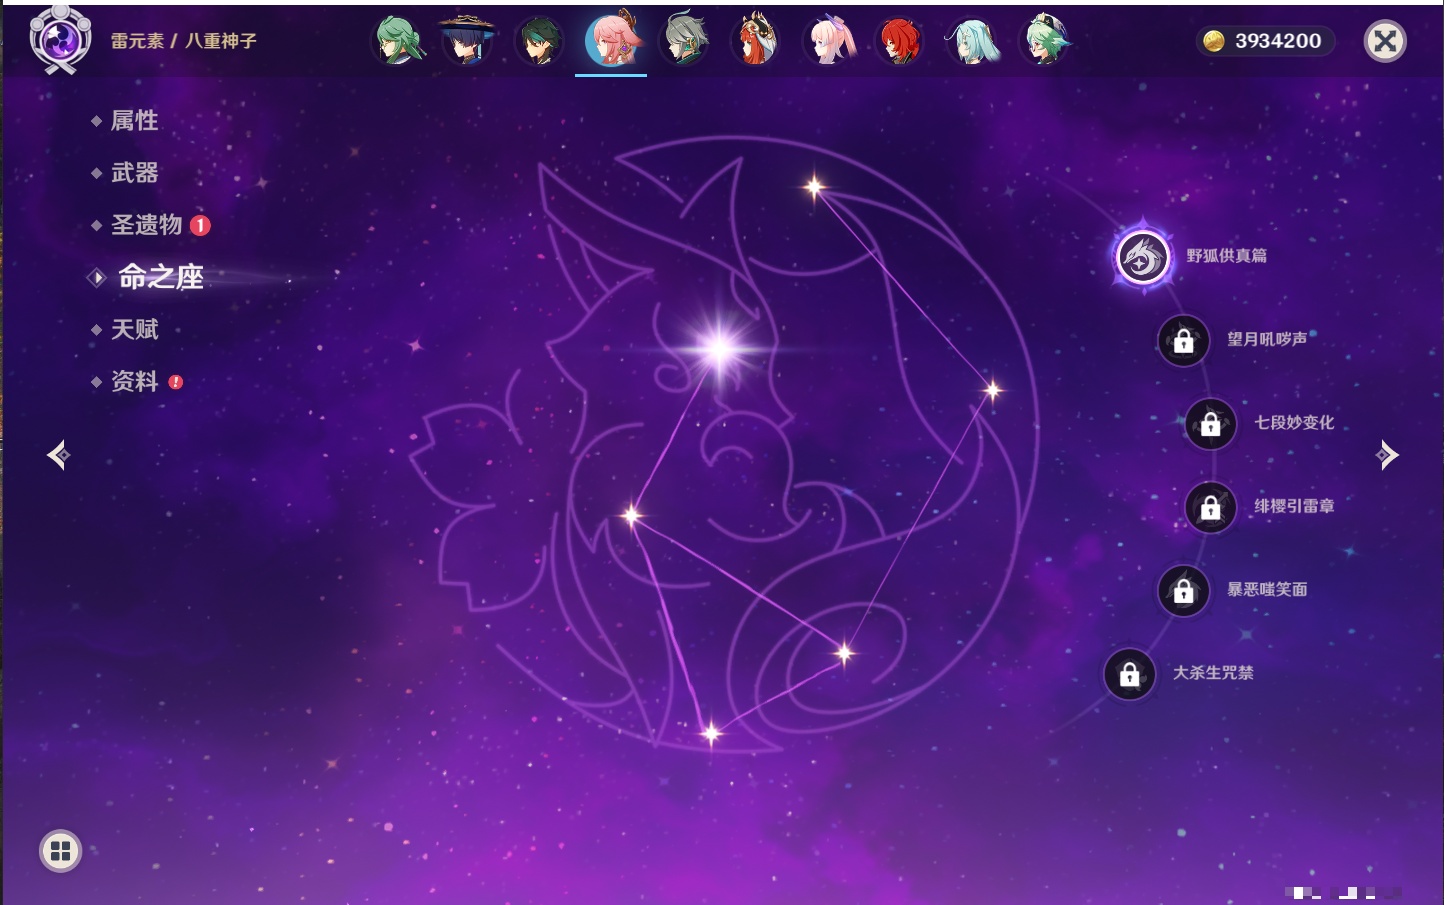
Task: Select the red-haired character avatar
Action: [x=899, y=41]
